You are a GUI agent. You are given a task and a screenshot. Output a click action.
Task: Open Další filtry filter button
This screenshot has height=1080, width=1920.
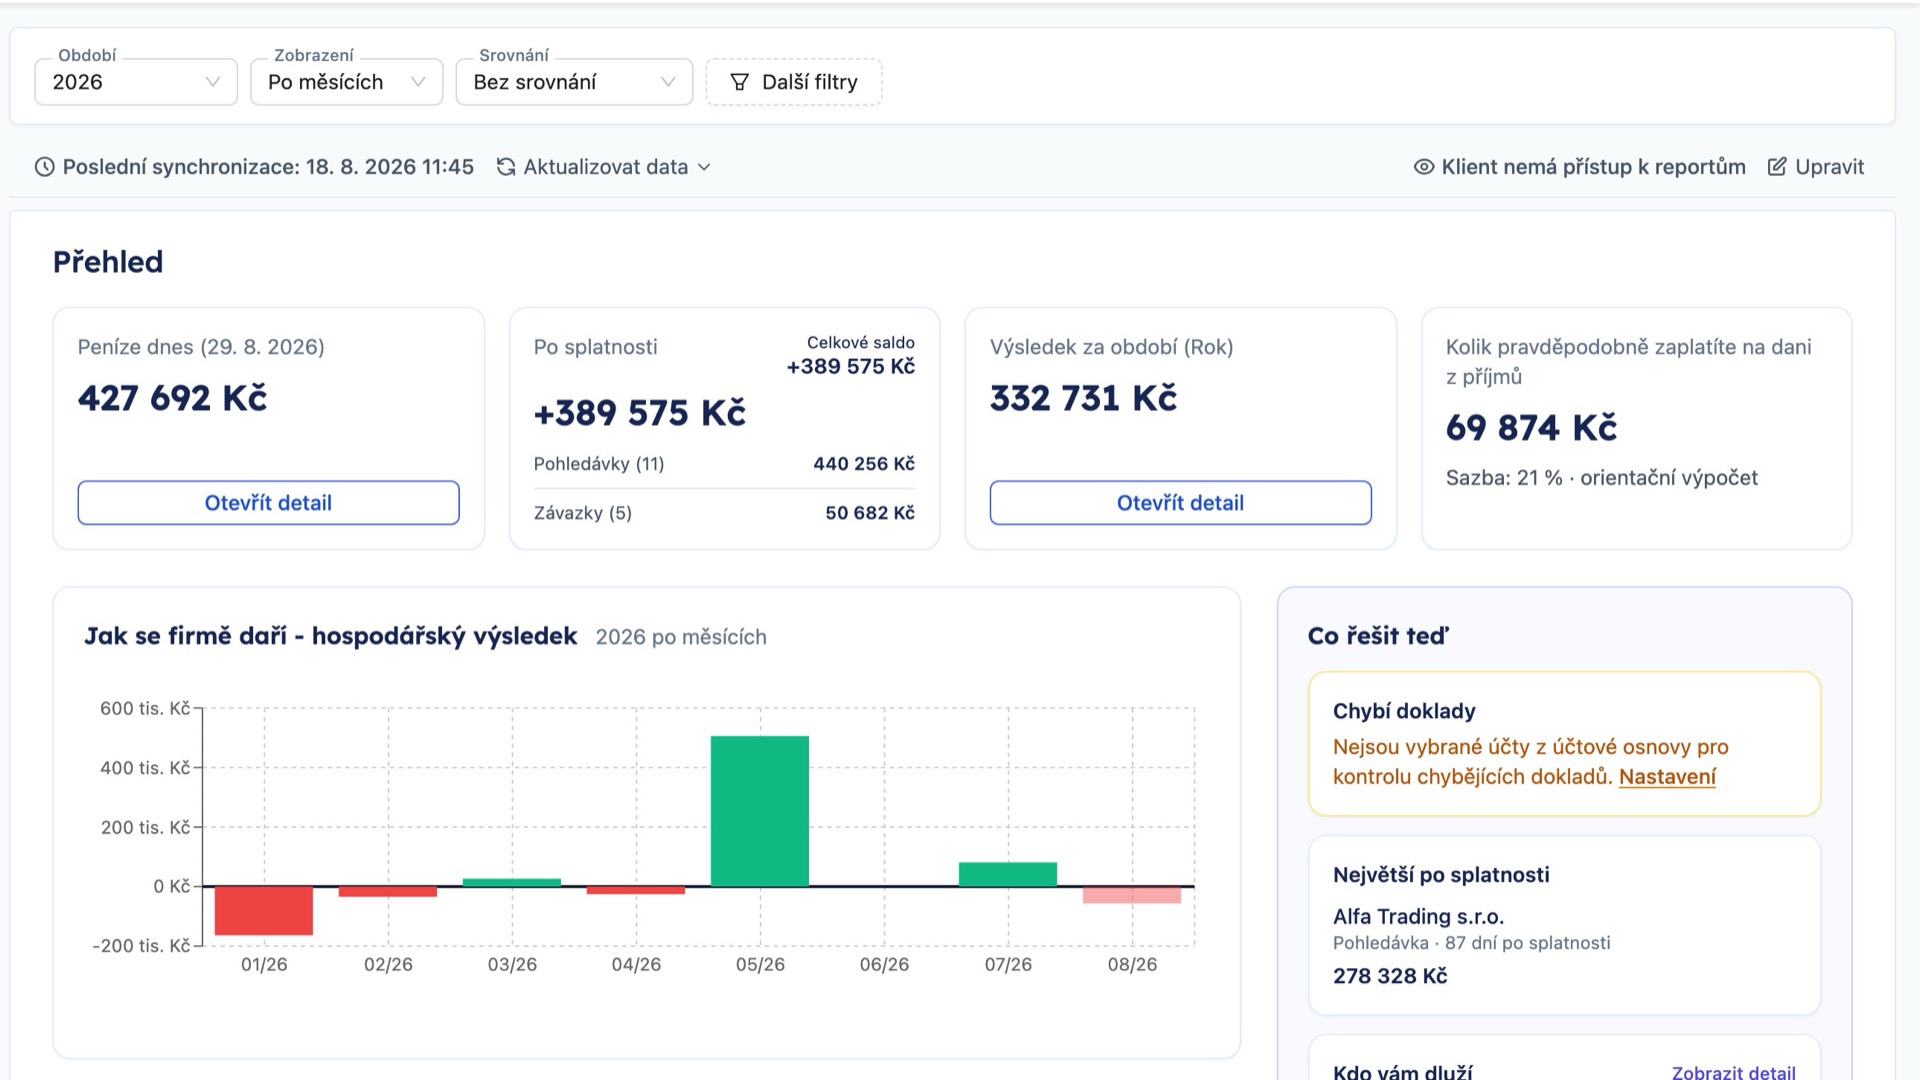click(x=794, y=82)
